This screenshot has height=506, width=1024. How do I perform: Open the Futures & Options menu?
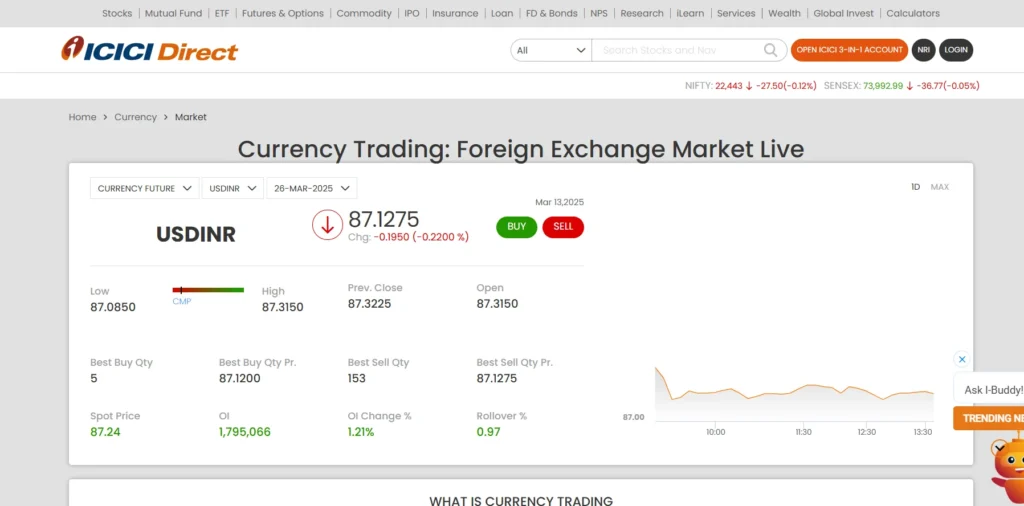pos(283,13)
